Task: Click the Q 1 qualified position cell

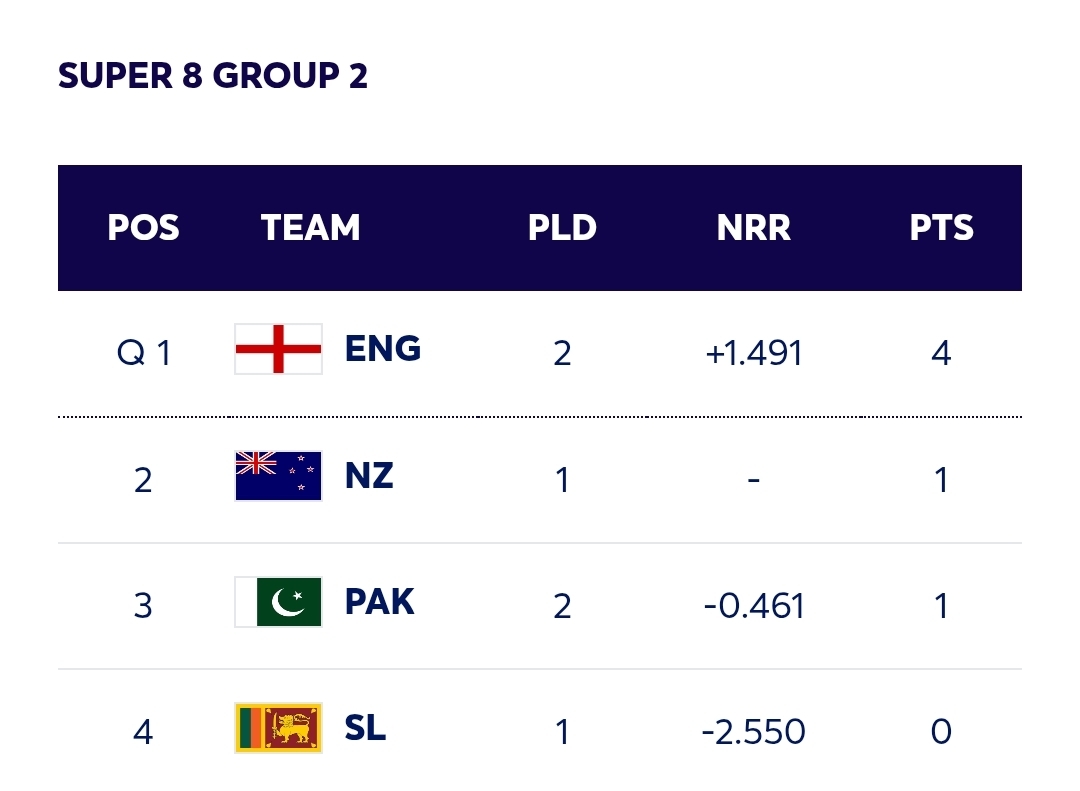Action: [143, 353]
